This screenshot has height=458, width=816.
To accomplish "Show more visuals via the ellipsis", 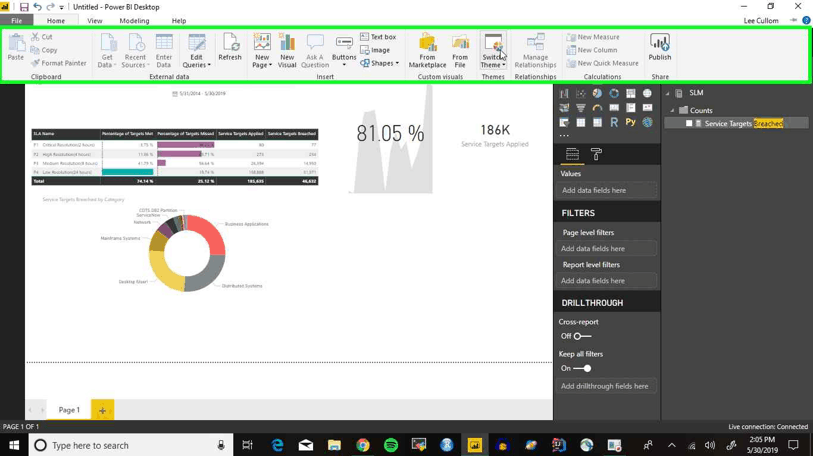I will [x=564, y=135].
